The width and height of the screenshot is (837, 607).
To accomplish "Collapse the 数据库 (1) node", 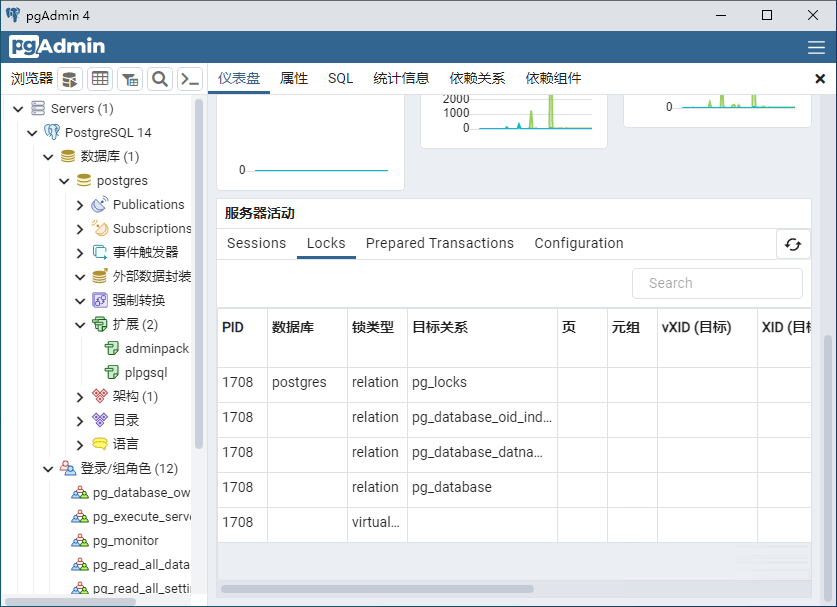I will [48, 157].
